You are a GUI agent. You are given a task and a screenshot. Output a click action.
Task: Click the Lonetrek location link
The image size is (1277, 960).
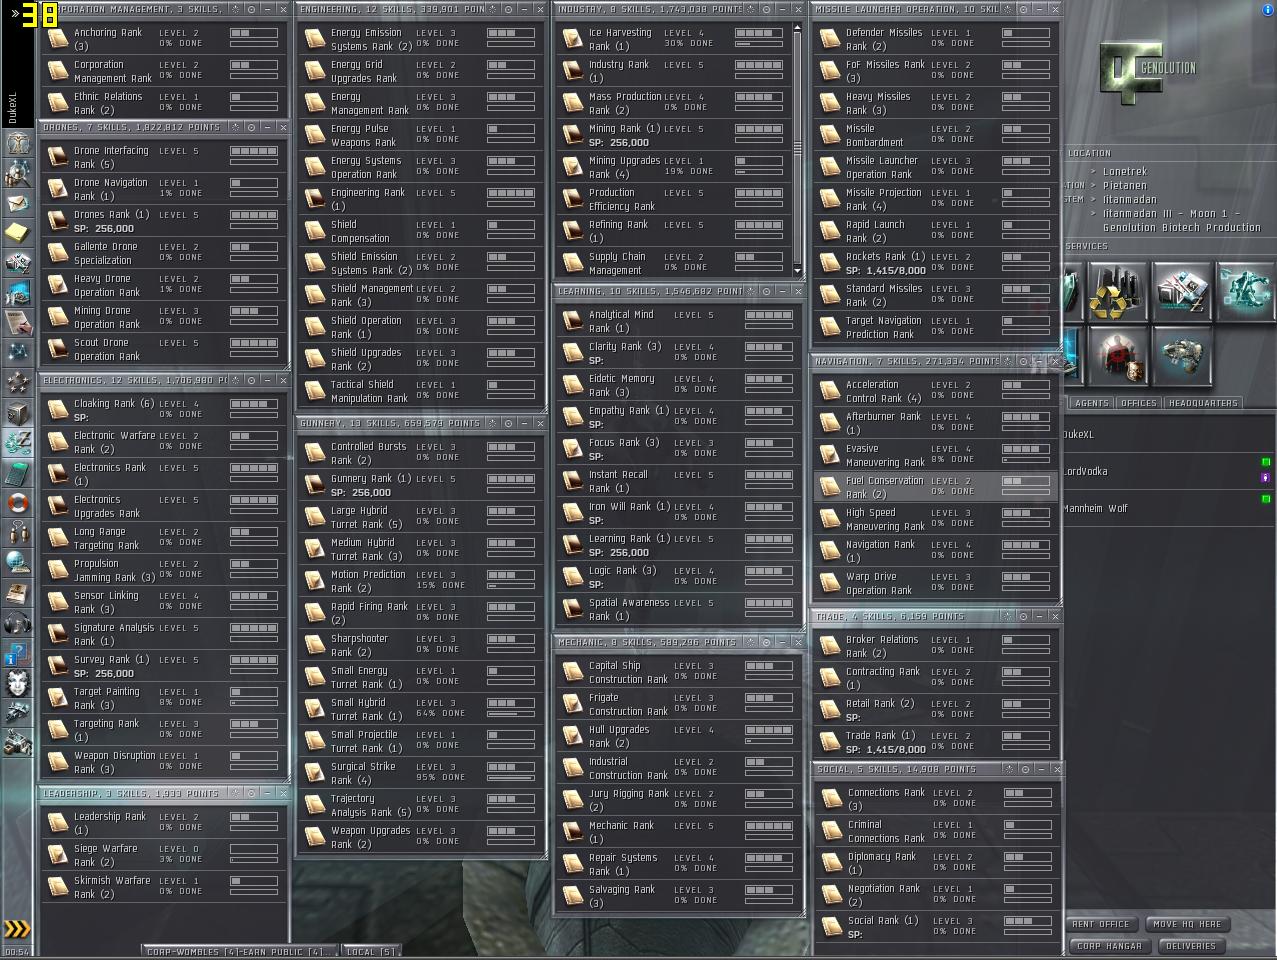click(x=1124, y=172)
